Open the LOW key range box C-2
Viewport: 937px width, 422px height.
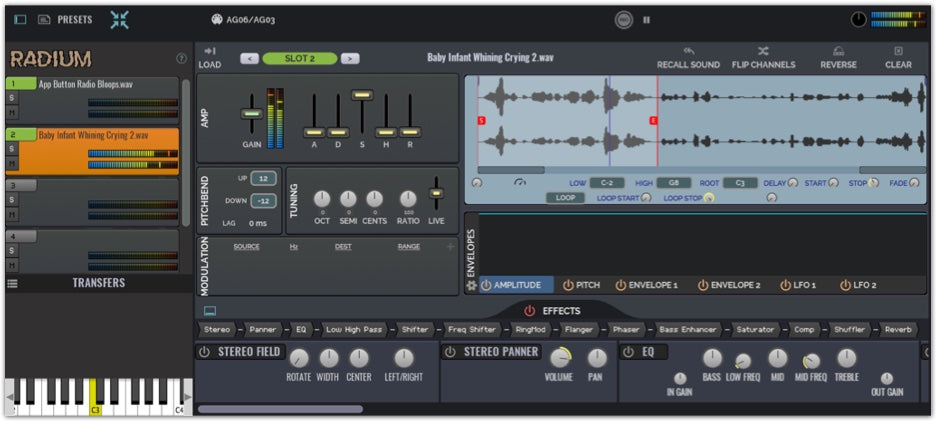[x=607, y=183]
